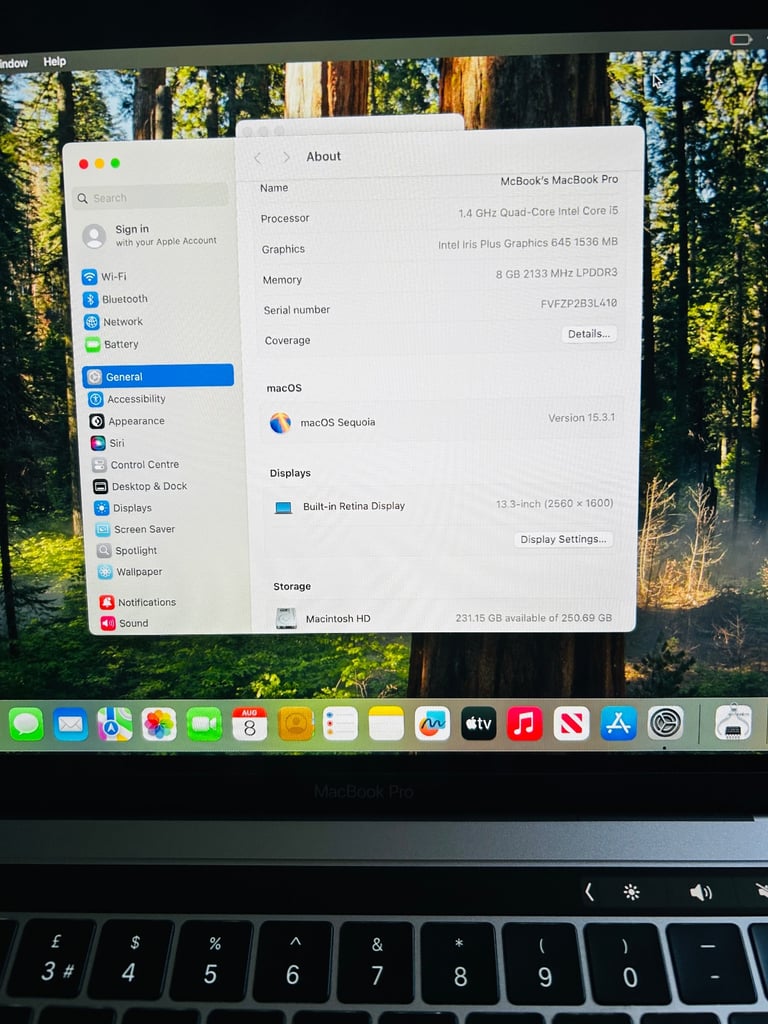Open Notes from the Dock
Image resolution: width=768 pixels, height=1024 pixels.
tap(387, 724)
